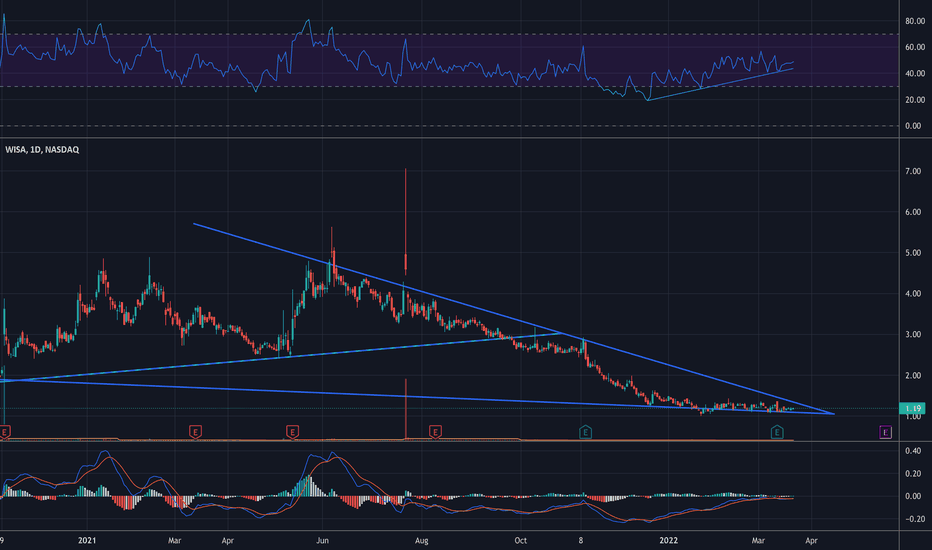Screen dimensions: 932x550
Task: Select the rising trendline drawn on RSI
Action: click(x=720, y=84)
